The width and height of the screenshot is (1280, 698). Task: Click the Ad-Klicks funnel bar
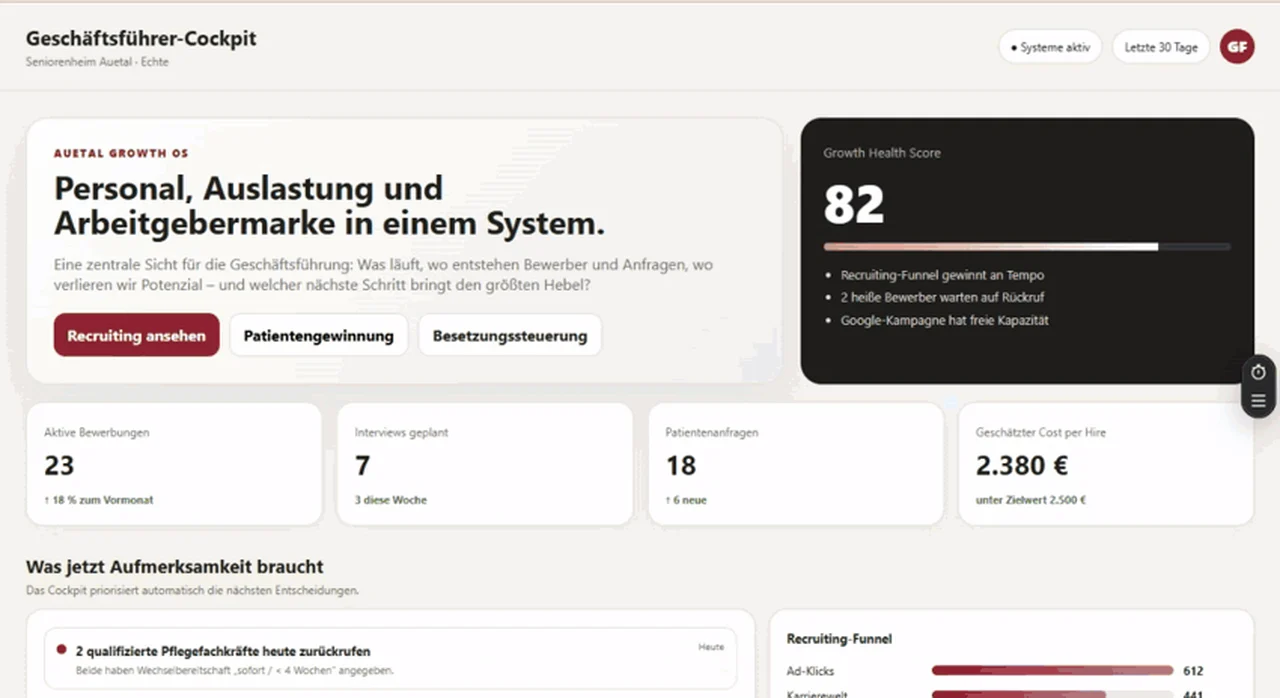pos(1052,671)
